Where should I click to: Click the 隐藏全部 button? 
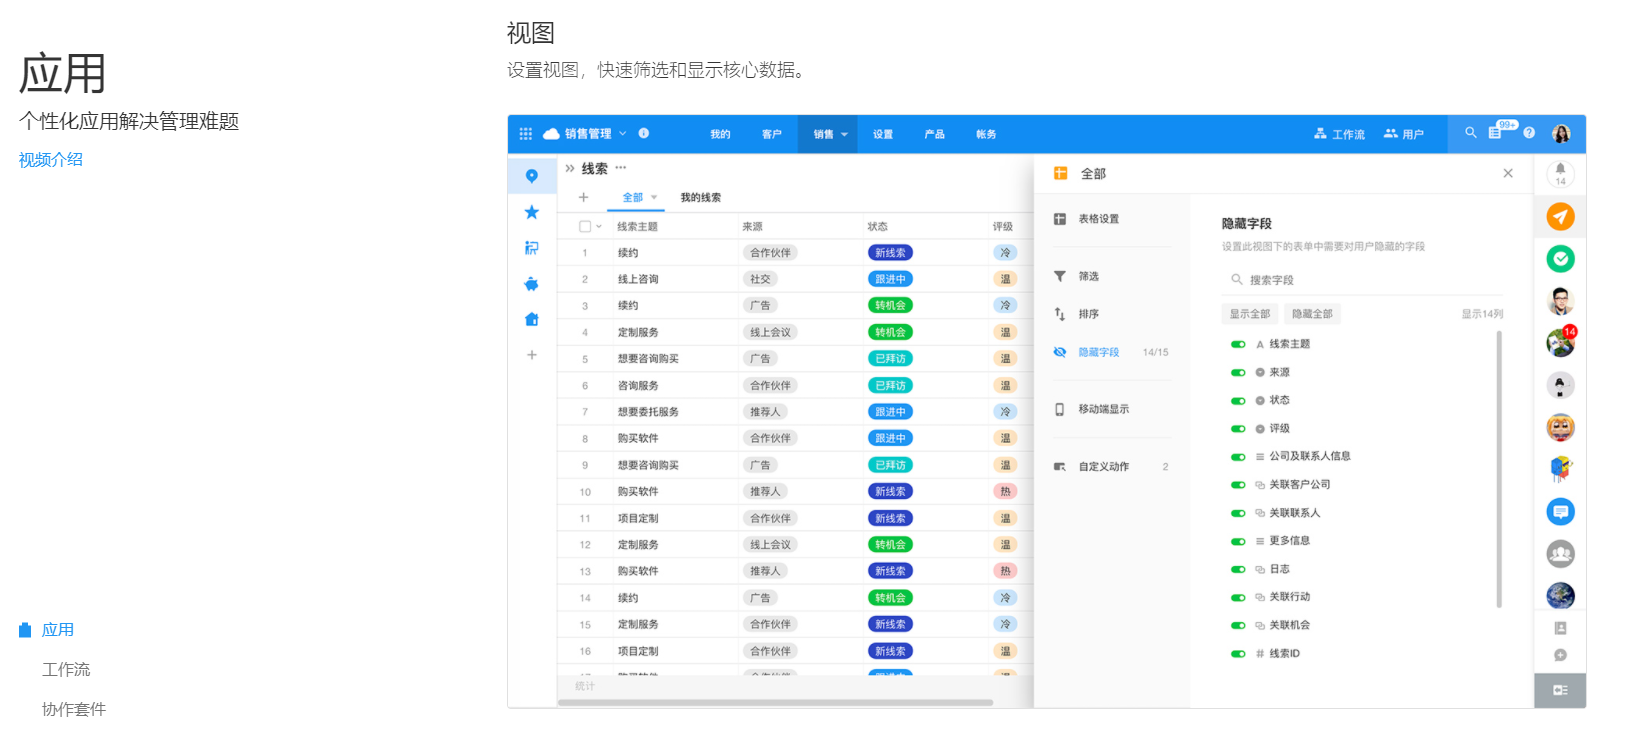[x=1312, y=314]
